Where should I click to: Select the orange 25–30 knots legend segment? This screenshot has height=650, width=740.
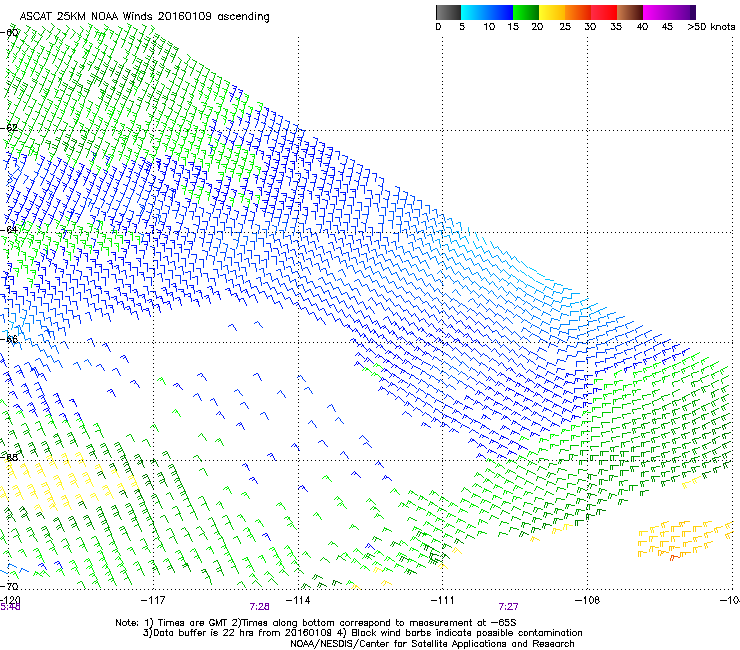(x=578, y=12)
